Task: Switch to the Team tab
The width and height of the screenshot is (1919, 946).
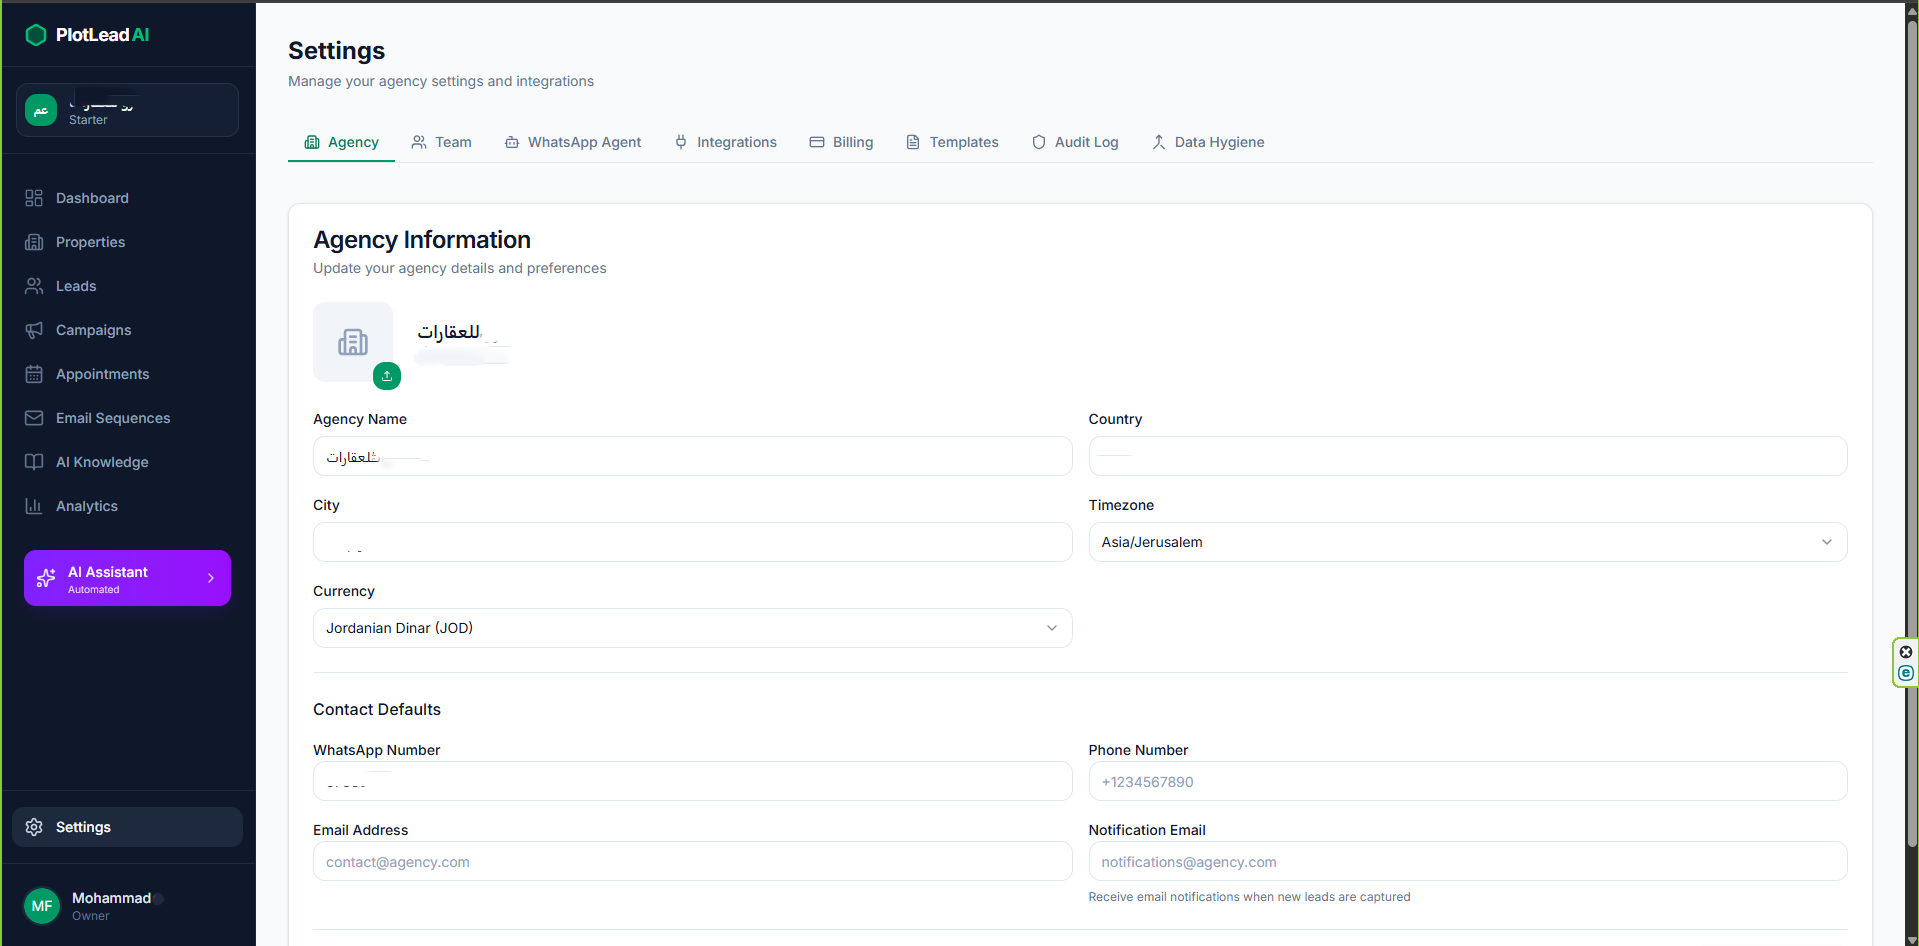Action: (x=441, y=142)
